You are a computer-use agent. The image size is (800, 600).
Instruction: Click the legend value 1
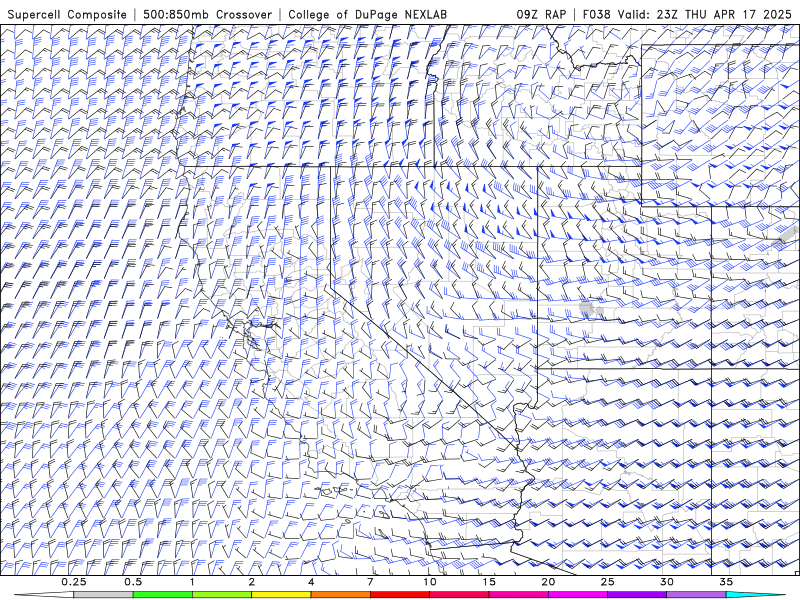[192, 582]
